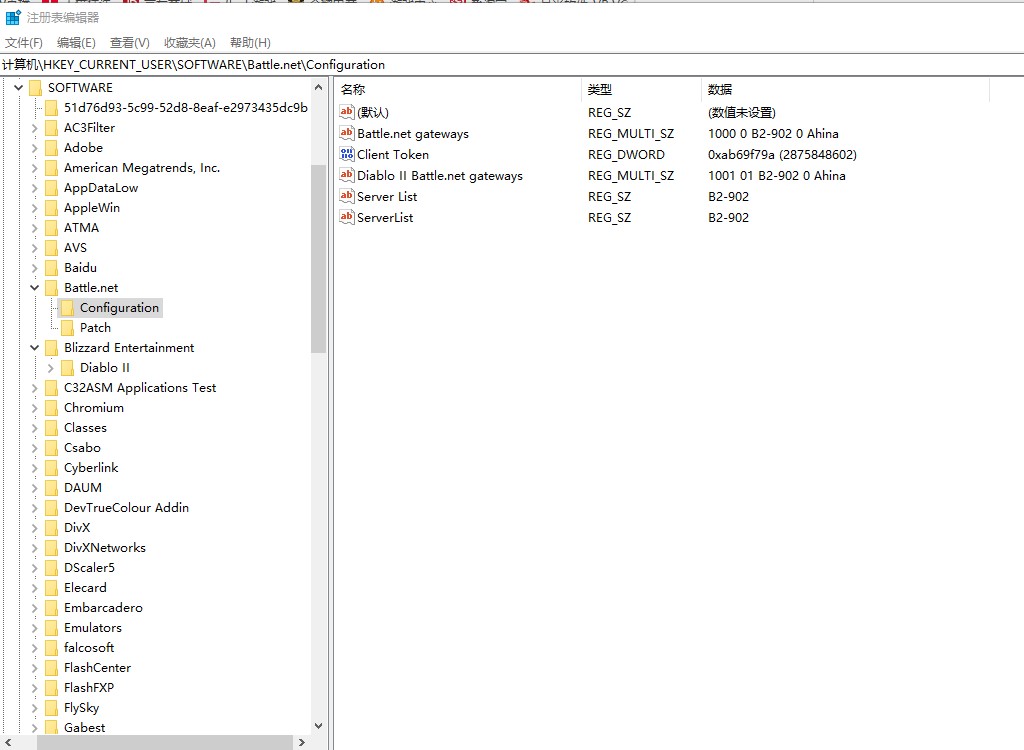
Task: Click the ServerList value icon
Action: (347, 216)
